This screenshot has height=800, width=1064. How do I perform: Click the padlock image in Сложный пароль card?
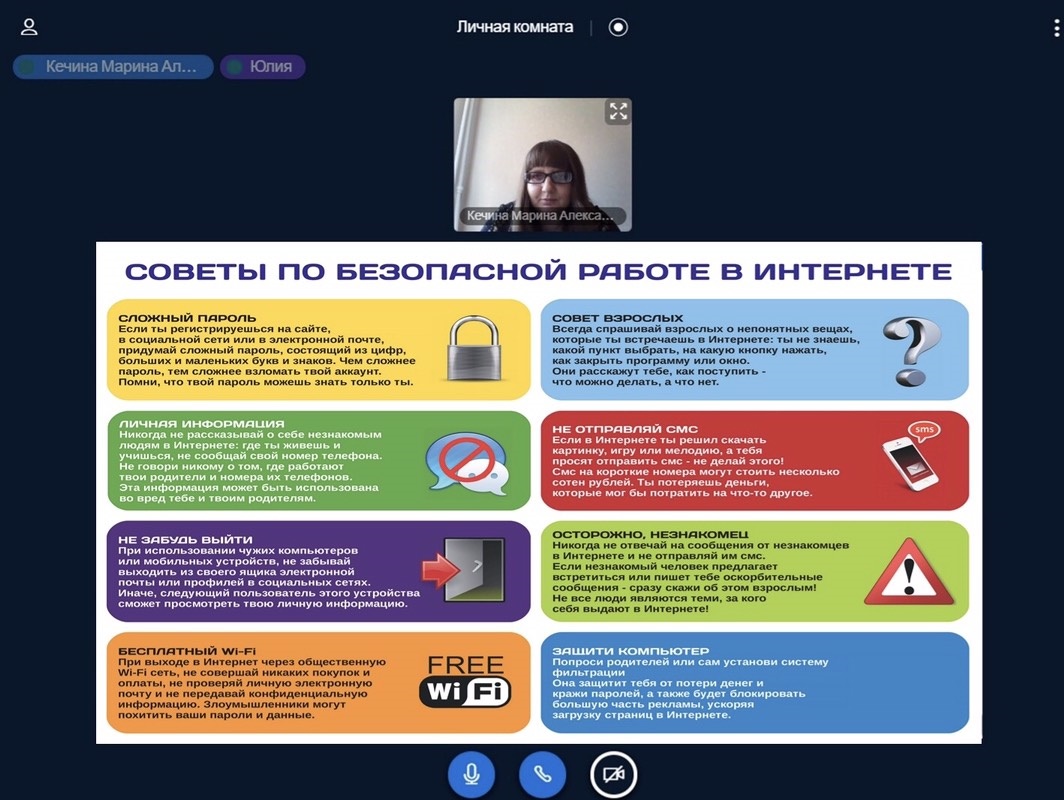pos(474,348)
